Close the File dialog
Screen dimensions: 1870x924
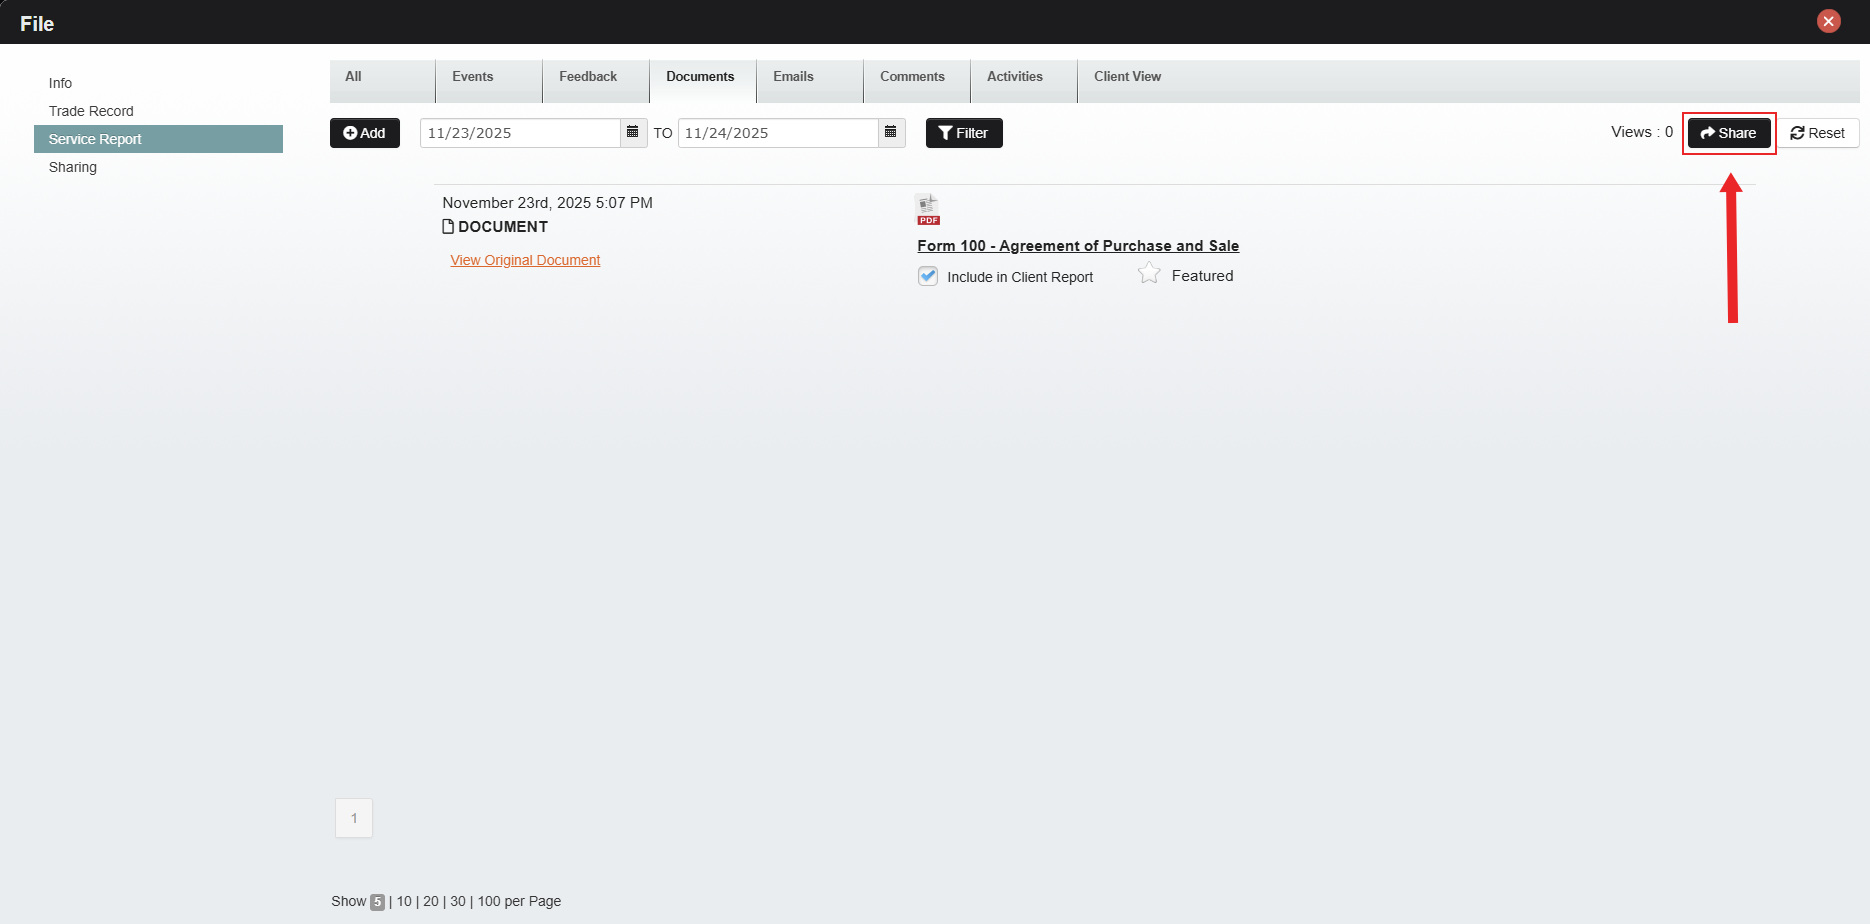(1828, 21)
